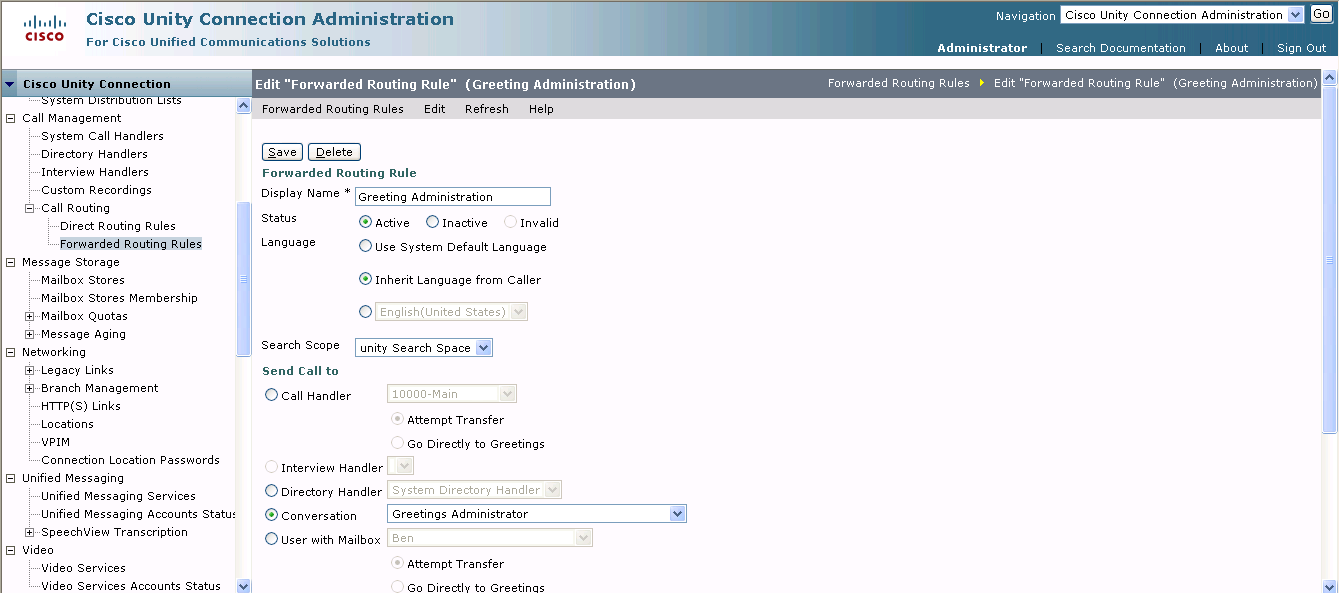Viewport: 1340px width, 593px height.
Task: Expand the Branch Management tree node
Action: pos(30,388)
